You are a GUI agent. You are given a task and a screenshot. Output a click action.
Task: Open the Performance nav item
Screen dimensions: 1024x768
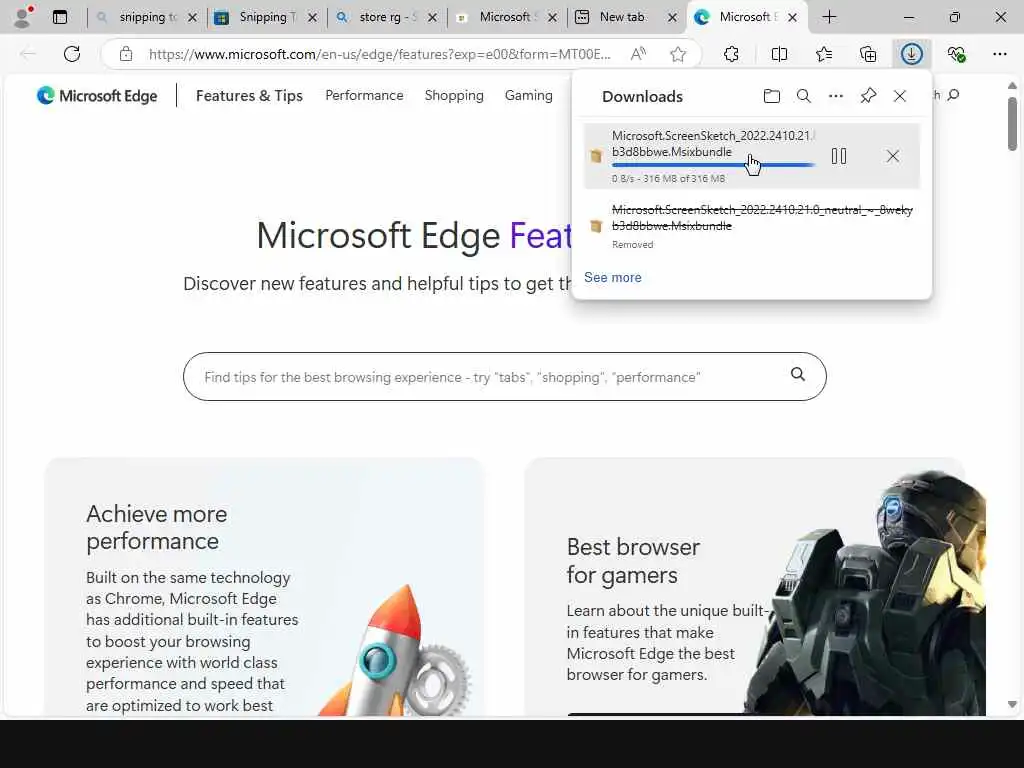coord(364,95)
